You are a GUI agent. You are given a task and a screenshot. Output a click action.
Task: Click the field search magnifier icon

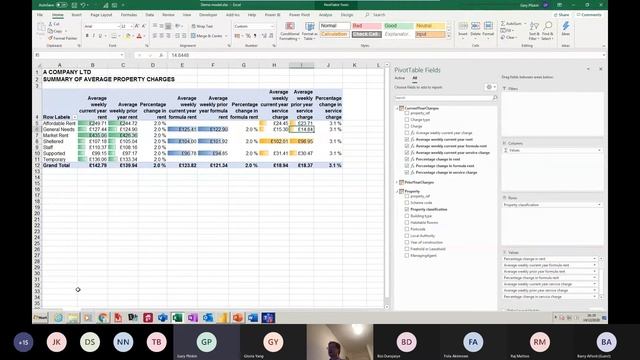point(495,98)
